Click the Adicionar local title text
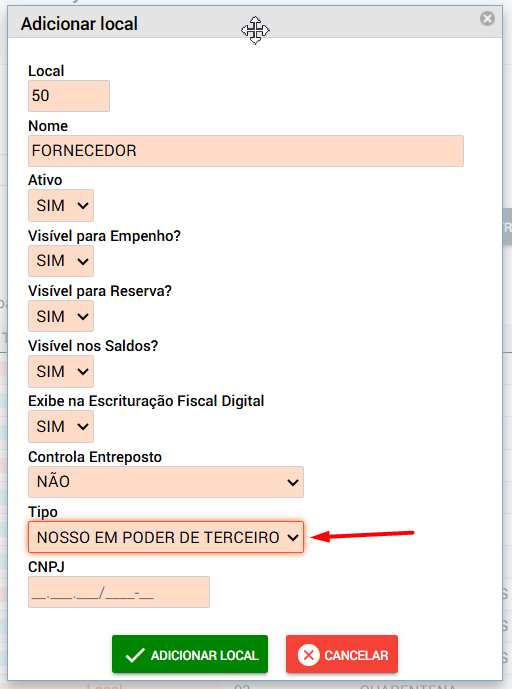The width and height of the screenshot is (512, 689). pos(79,24)
